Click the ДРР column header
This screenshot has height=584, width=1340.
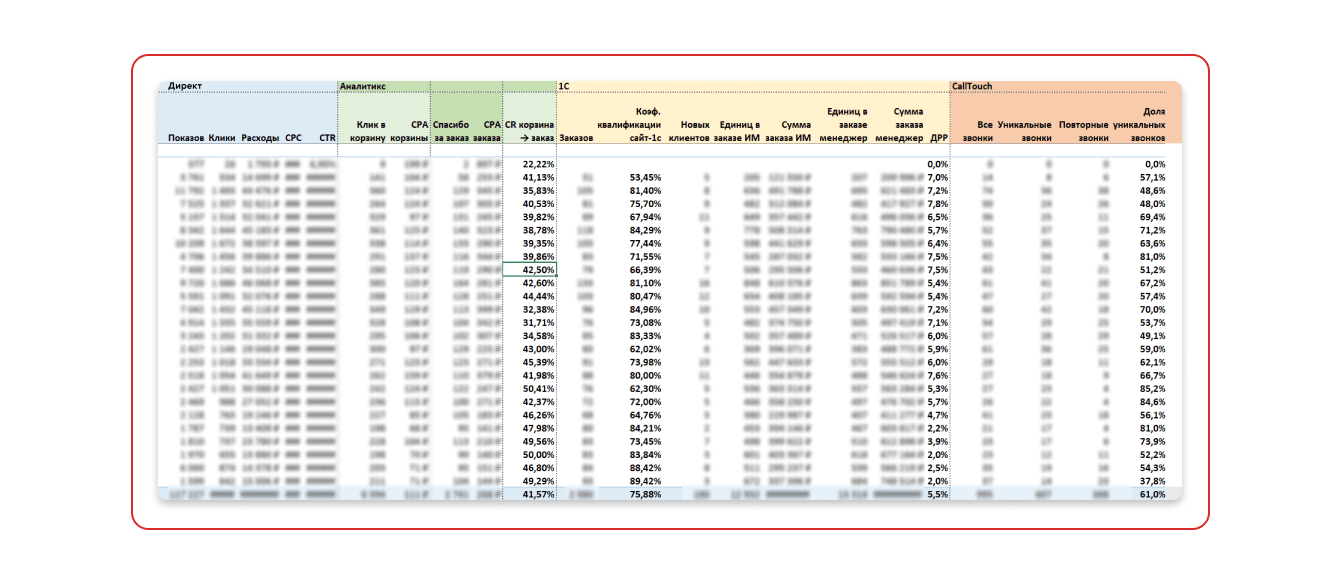(939, 138)
